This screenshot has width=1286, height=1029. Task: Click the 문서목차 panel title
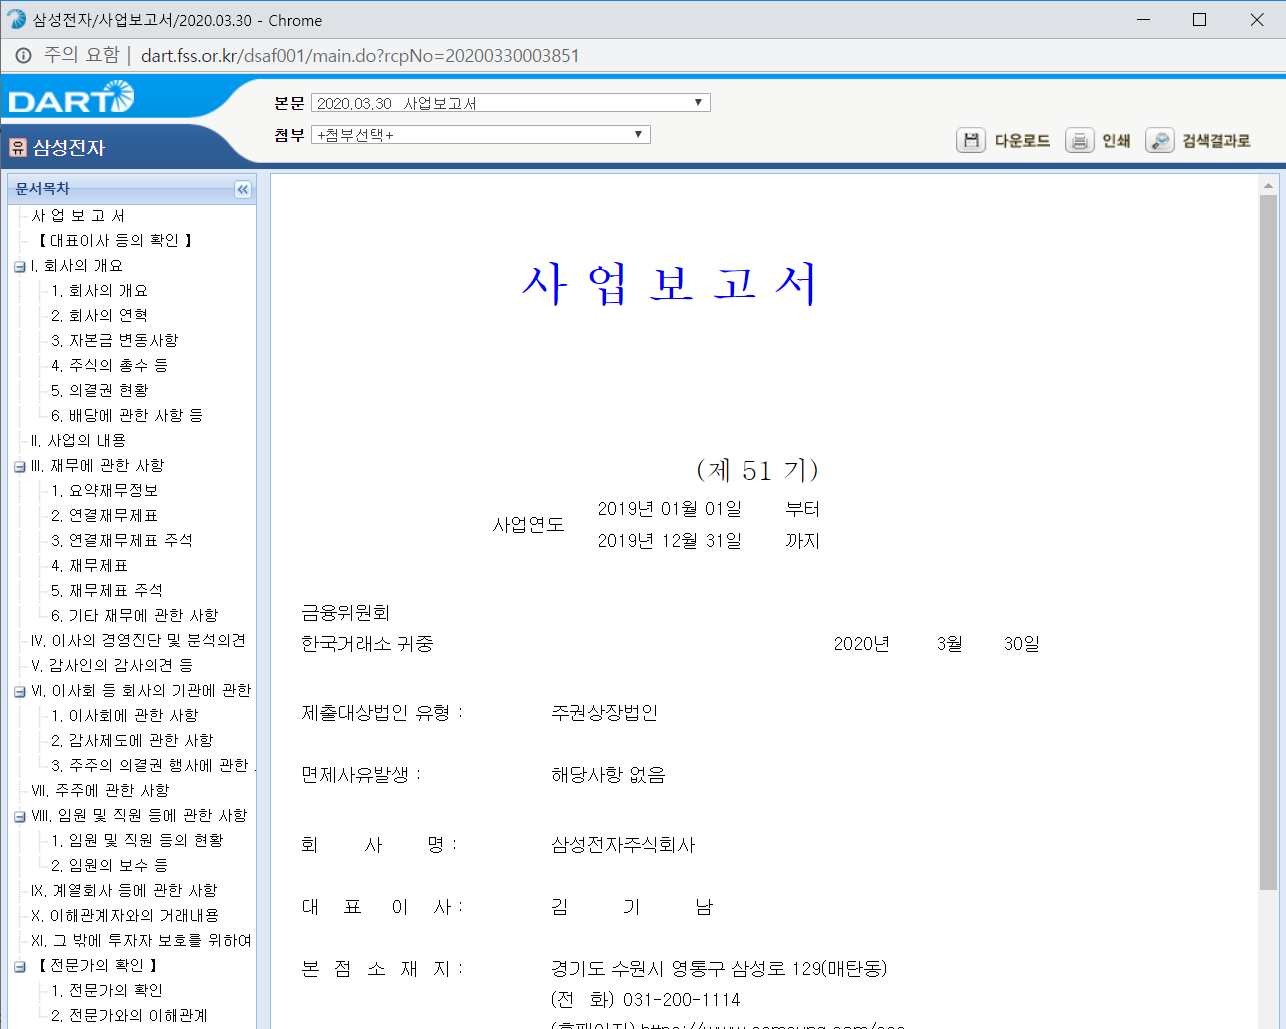[x=42, y=189]
